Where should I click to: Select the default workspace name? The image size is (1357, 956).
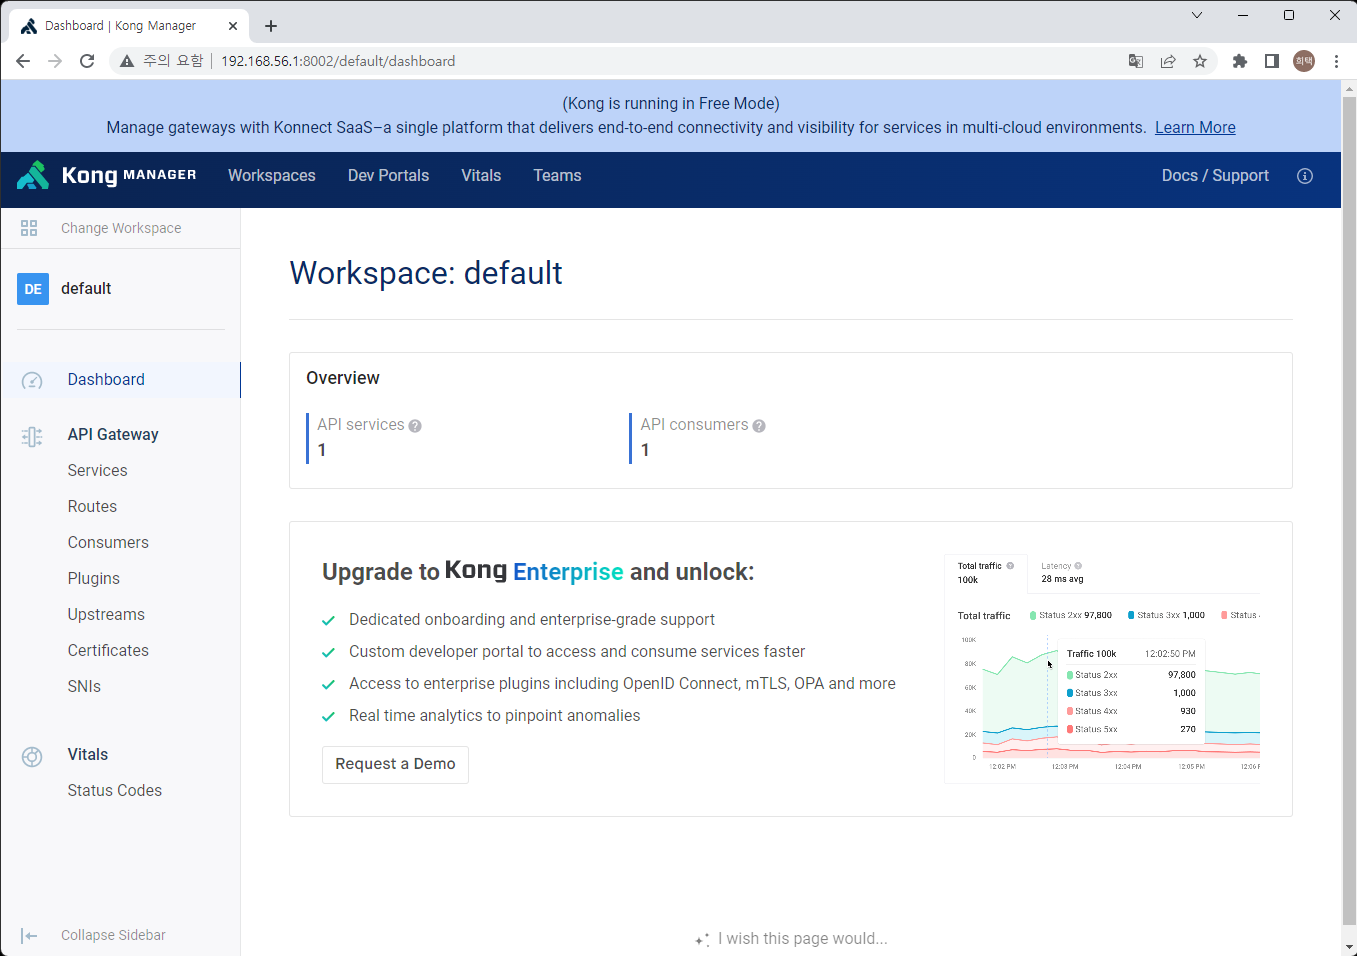86,288
